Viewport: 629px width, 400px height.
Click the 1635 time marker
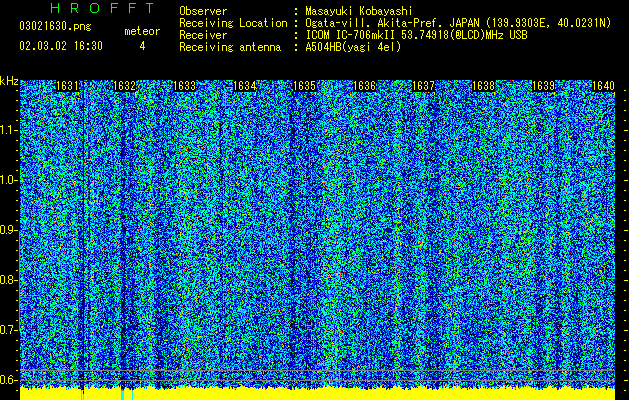pyautogui.click(x=304, y=86)
